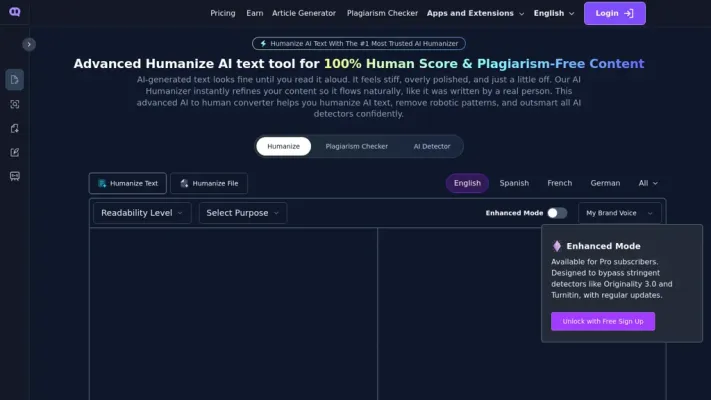This screenshot has width=711, height=400.
Task: Click the most trusted AI Humanizer banner
Action: pyautogui.click(x=359, y=44)
